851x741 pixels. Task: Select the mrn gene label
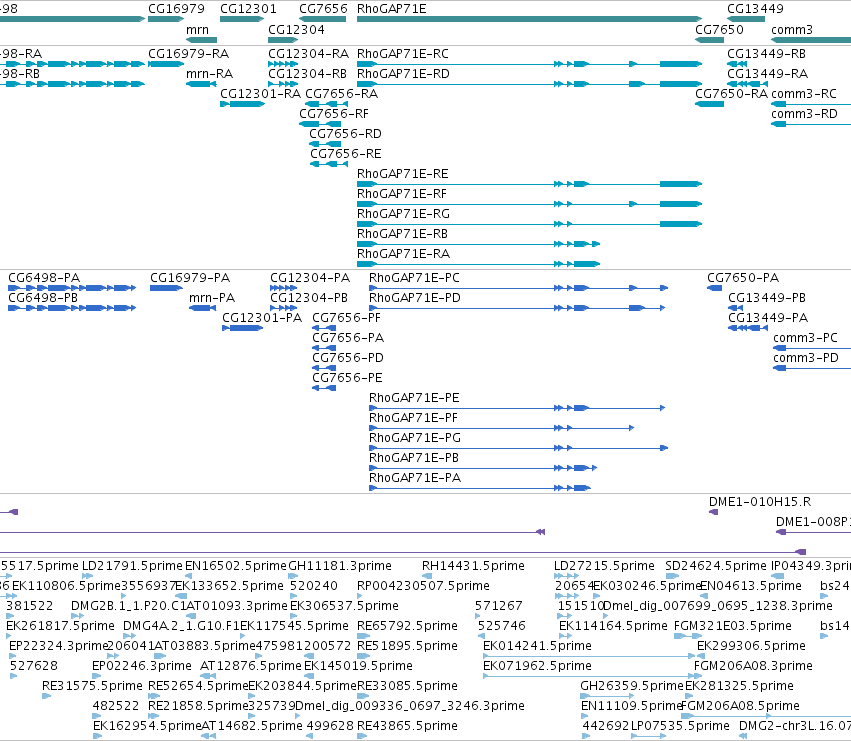pyautogui.click(x=197, y=29)
